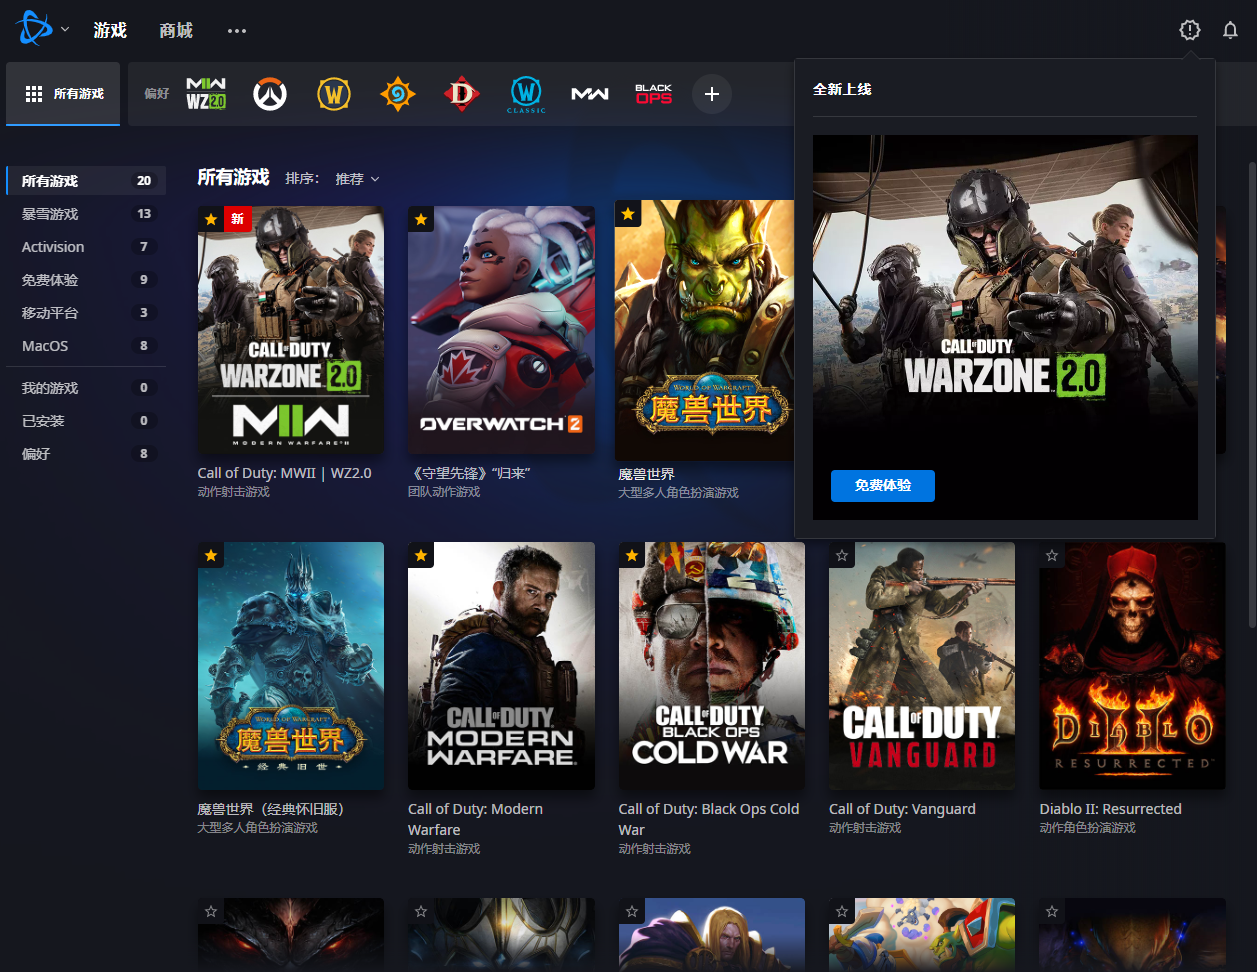Toggle favorite star on Overwatch 2 card
1257x972 pixels.
pos(421,219)
